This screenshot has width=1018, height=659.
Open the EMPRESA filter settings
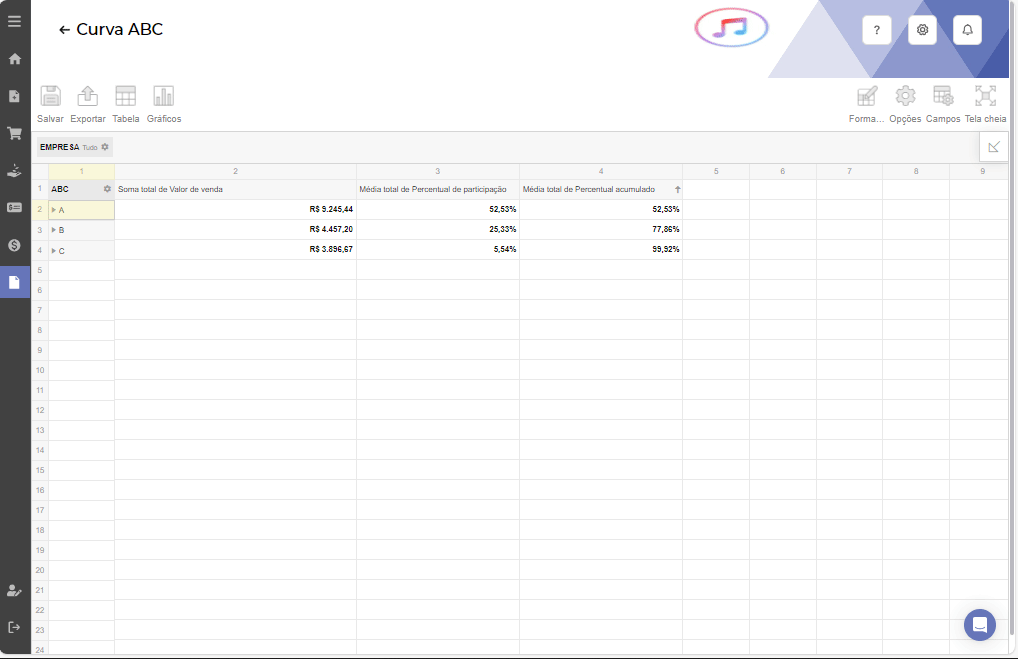[105, 147]
